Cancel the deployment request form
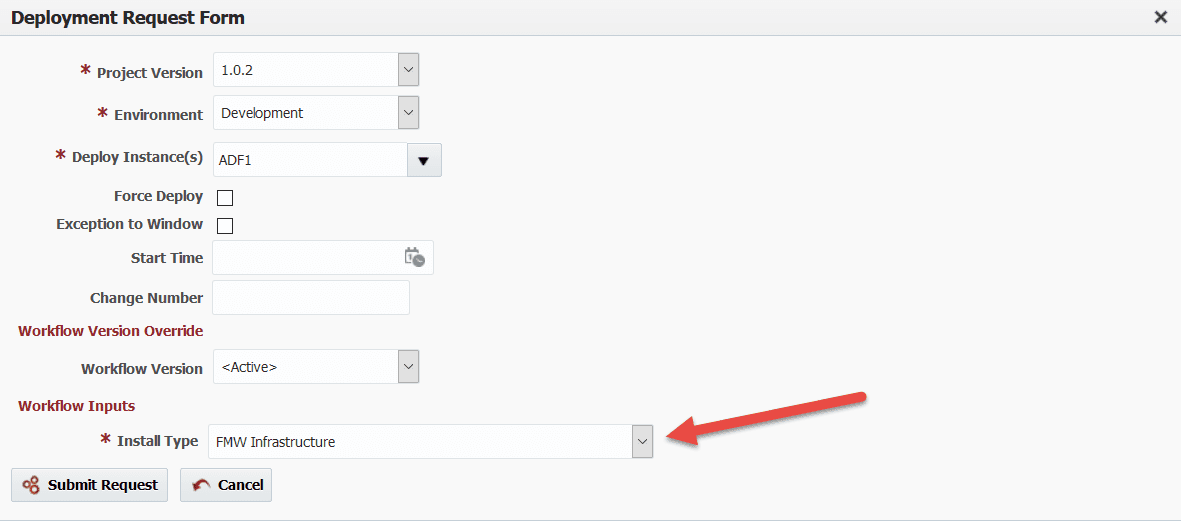Screen dimensions: 1181x521 point(226,485)
